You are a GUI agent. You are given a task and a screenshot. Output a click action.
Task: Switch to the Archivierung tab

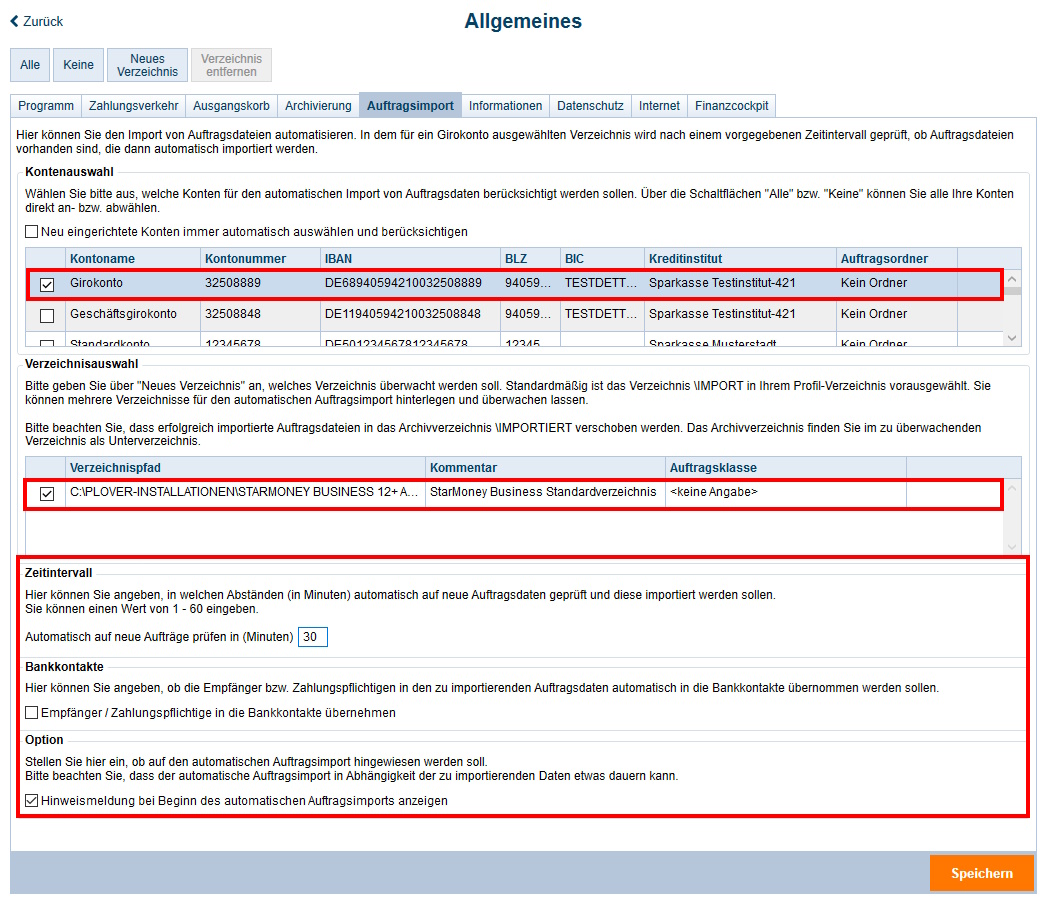pos(318,106)
